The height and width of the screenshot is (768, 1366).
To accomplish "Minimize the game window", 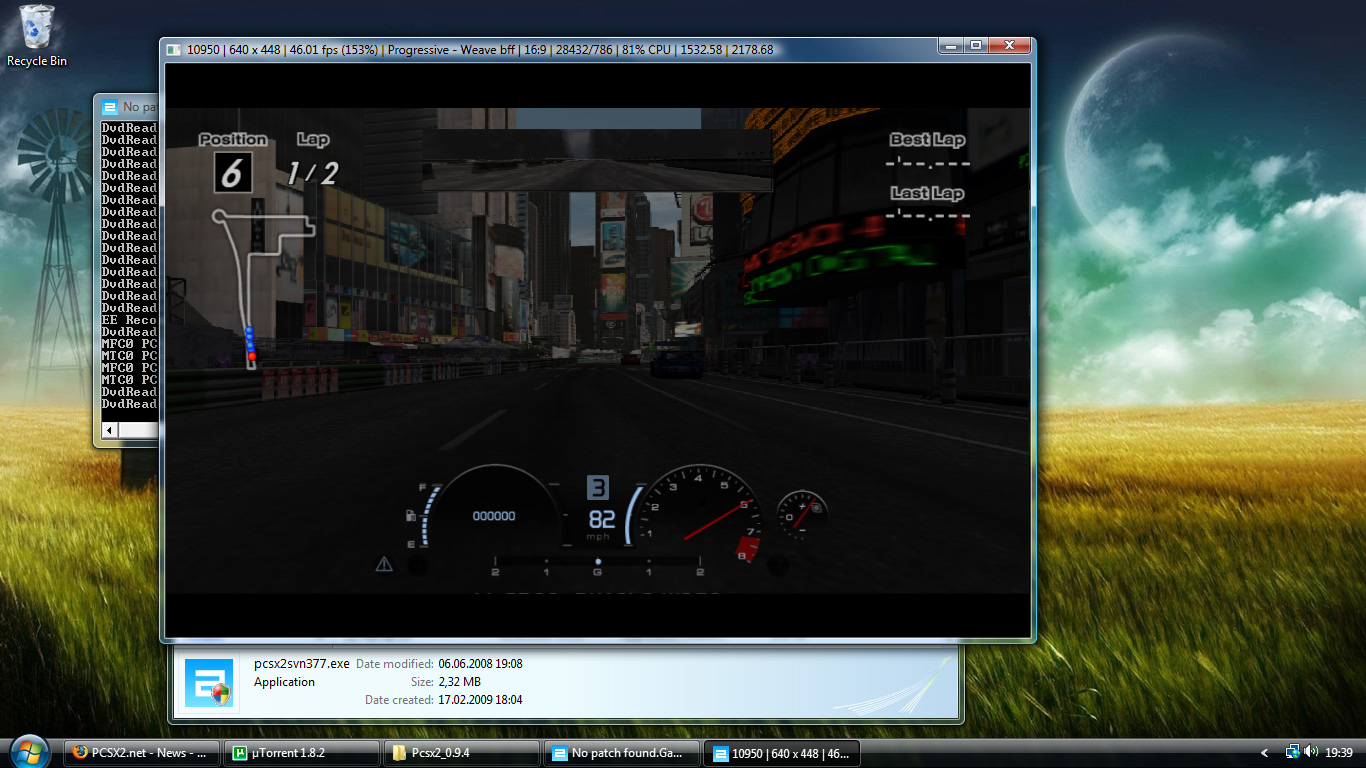I will 950,46.
